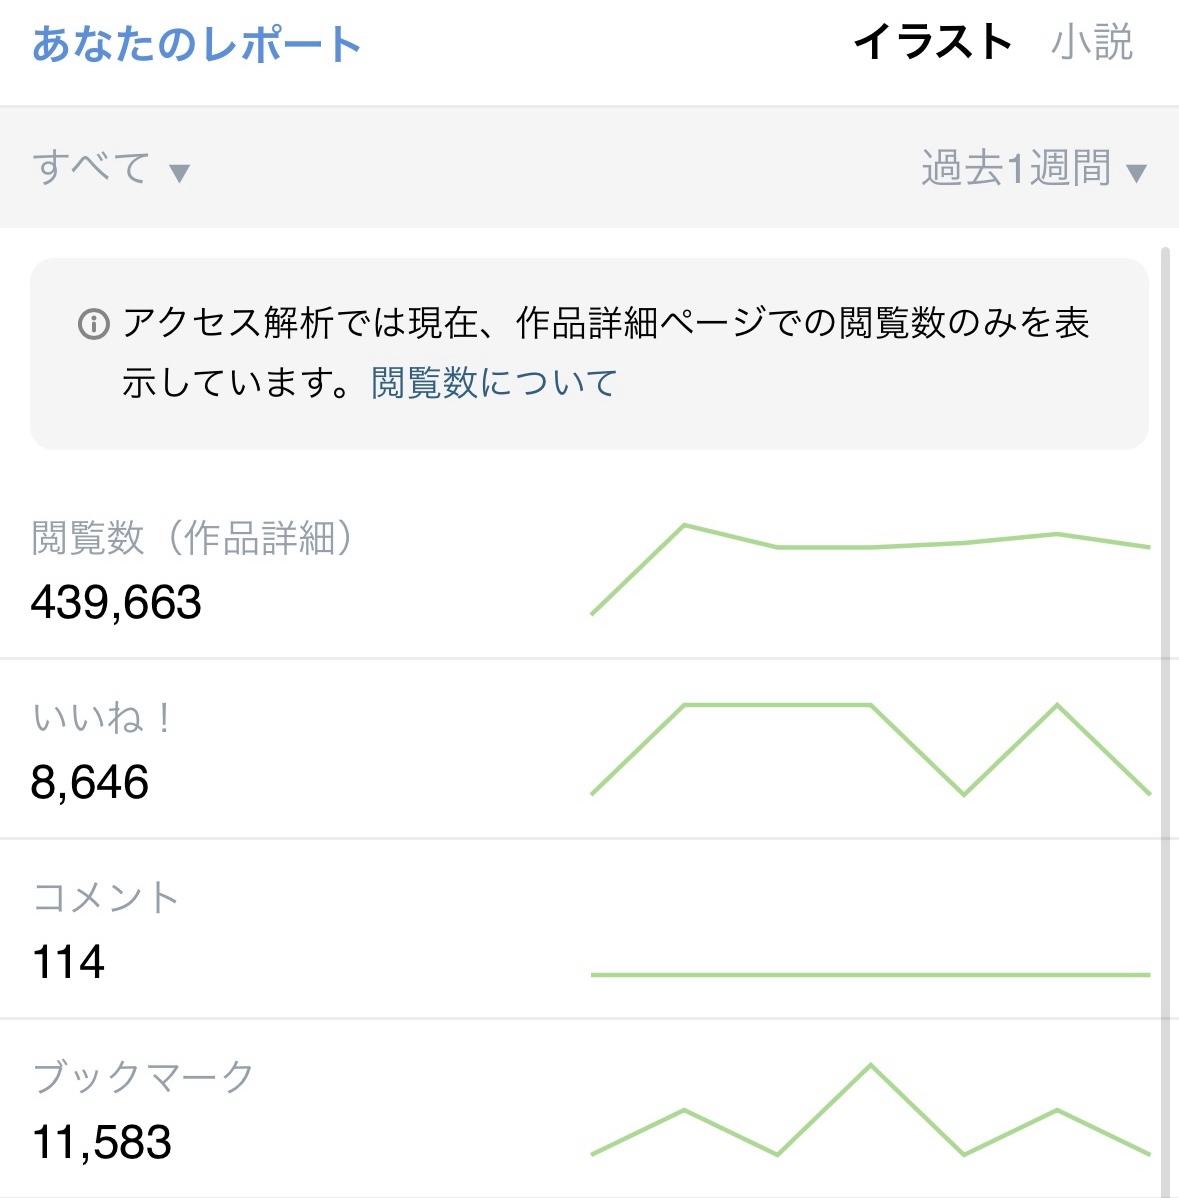The height and width of the screenshot is (1198, 1179).
Task: Select the いいね！ 8,646 stat row
Action: [x=300, y=750]
